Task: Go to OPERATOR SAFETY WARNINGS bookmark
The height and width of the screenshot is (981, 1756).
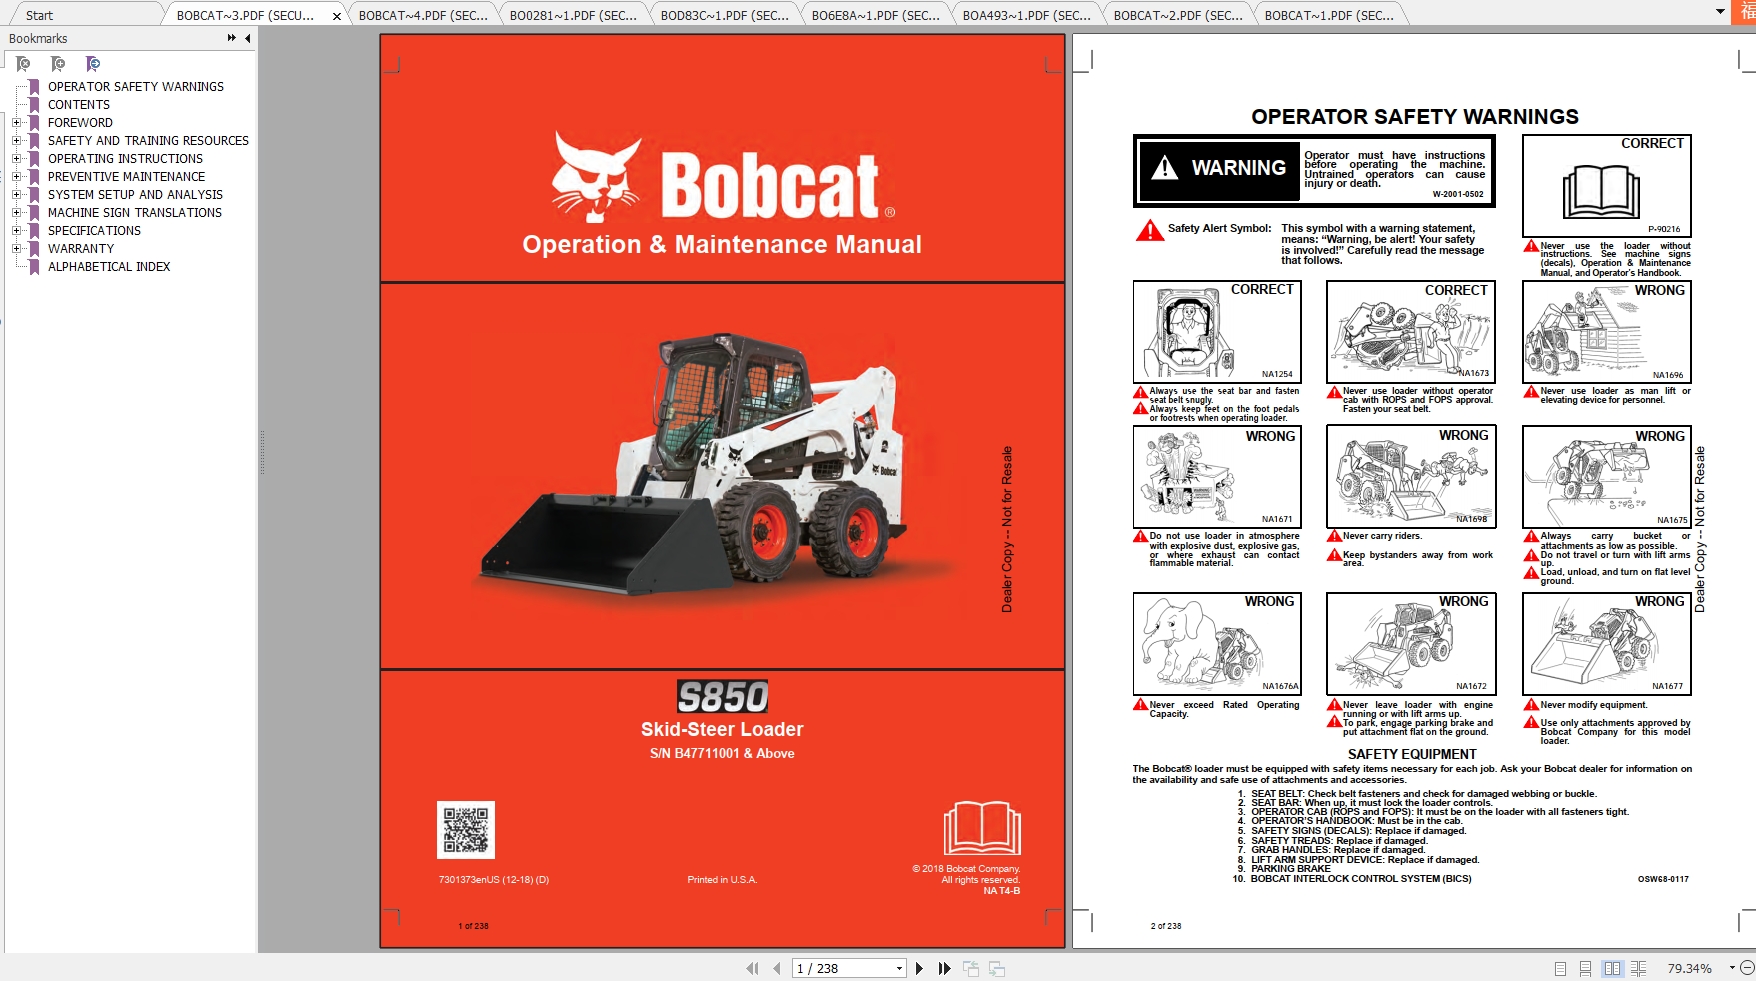Action: tap(136, 86)
